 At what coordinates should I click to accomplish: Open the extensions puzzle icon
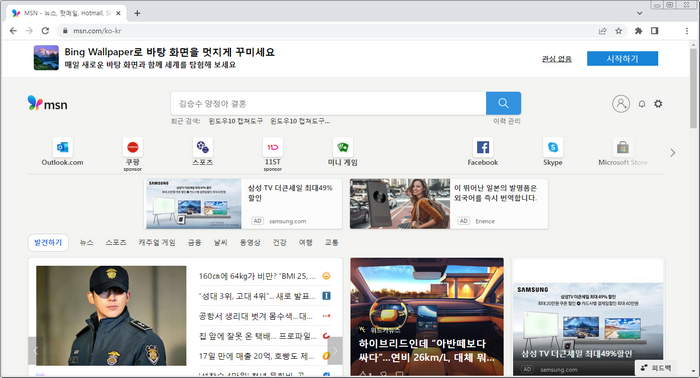pyautogui.click(x=638, y=31)
